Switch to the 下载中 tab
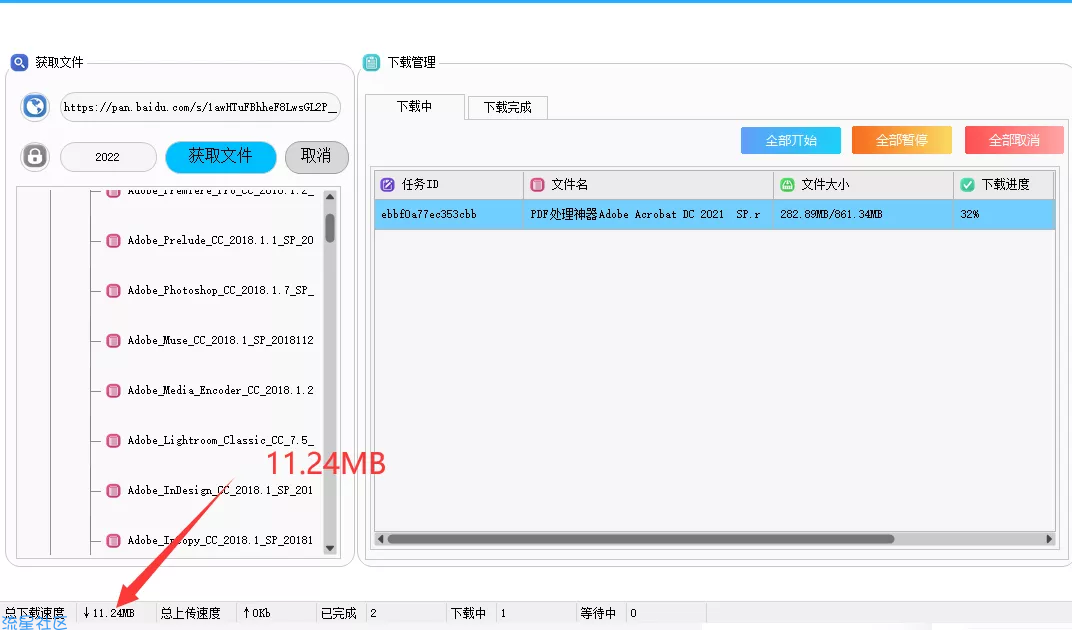The width and height of the screenshot is (1072, 630). 415,107
